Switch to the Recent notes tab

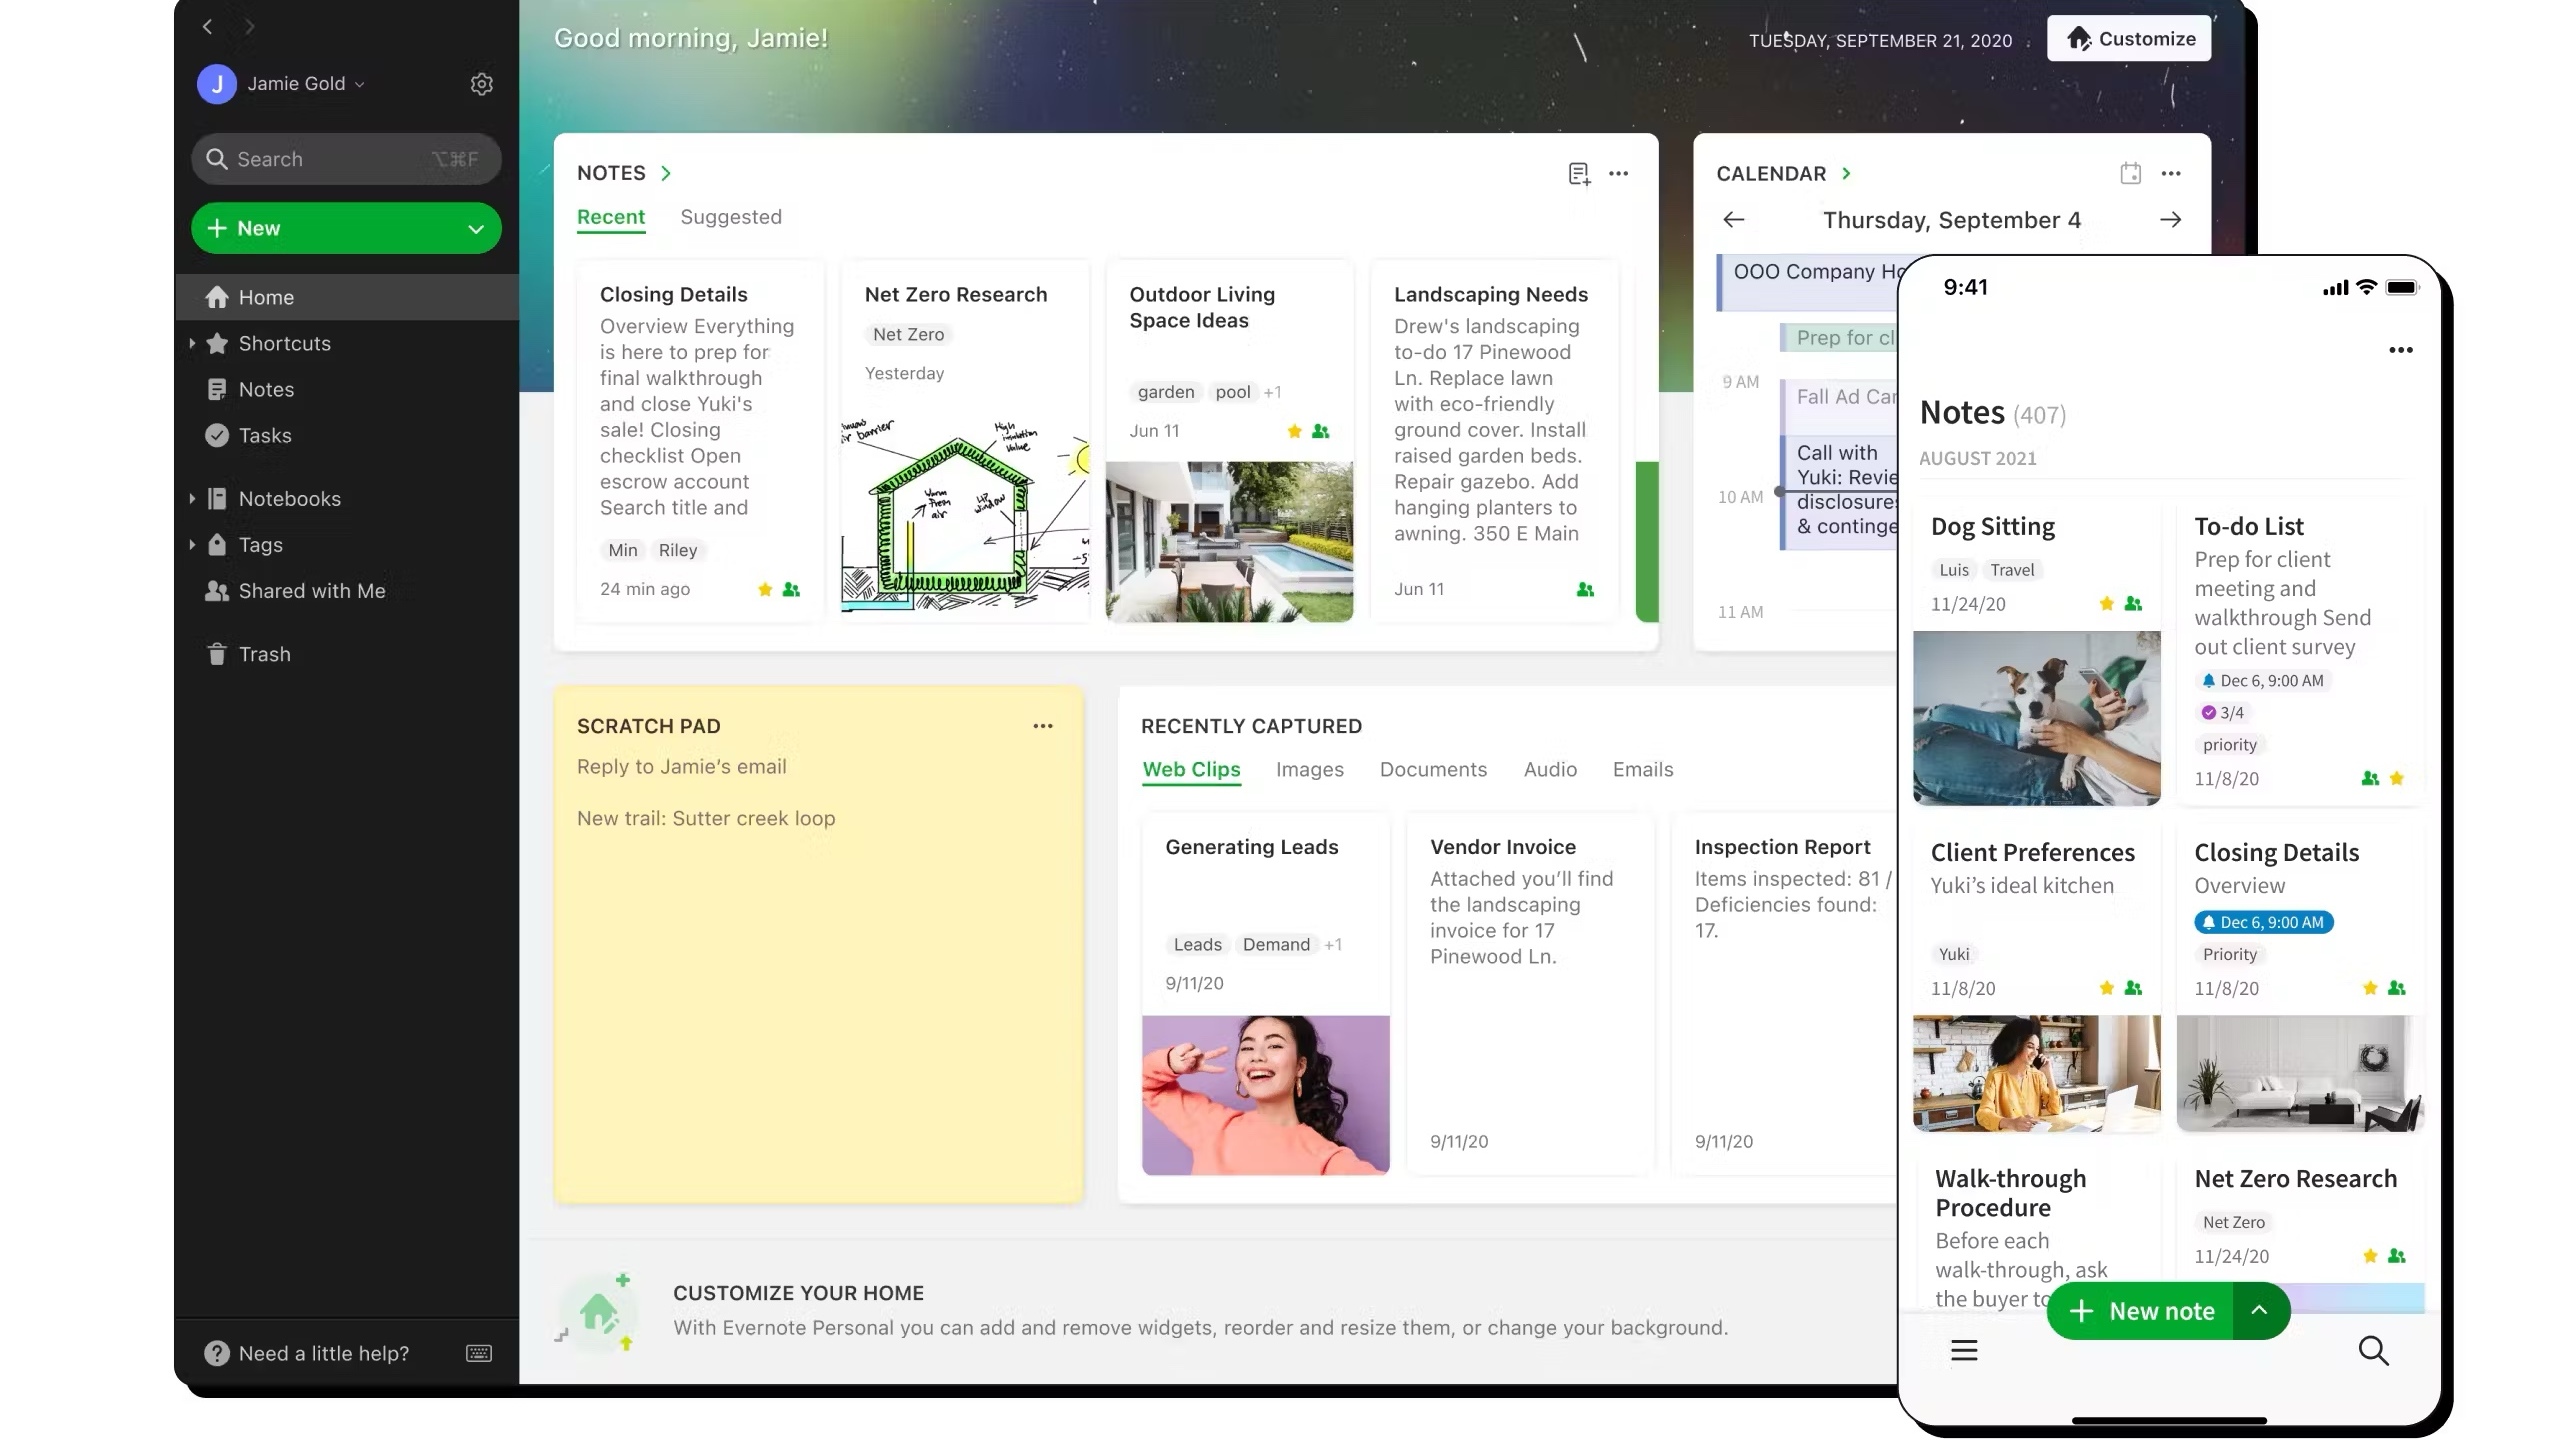pos(611,217)
